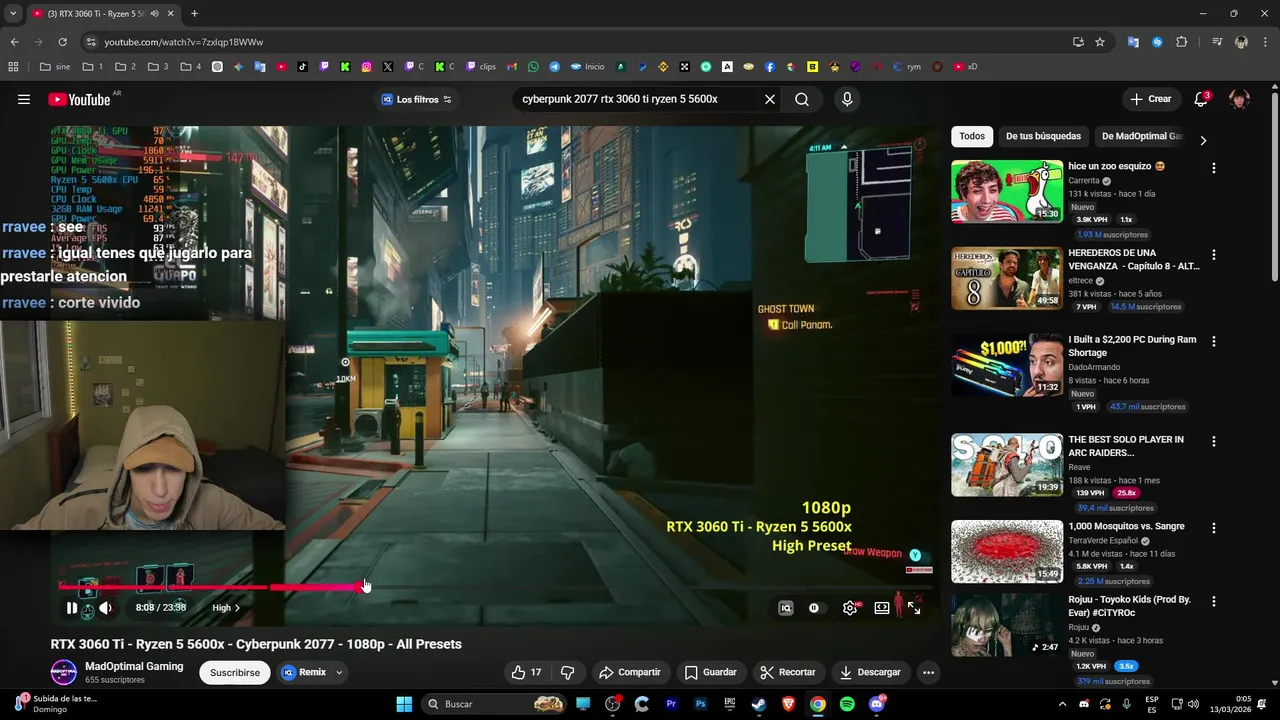Clip the video using Recortar
Image resolution: width=1280 pixels, height=720 pixels.
(788, 672)
